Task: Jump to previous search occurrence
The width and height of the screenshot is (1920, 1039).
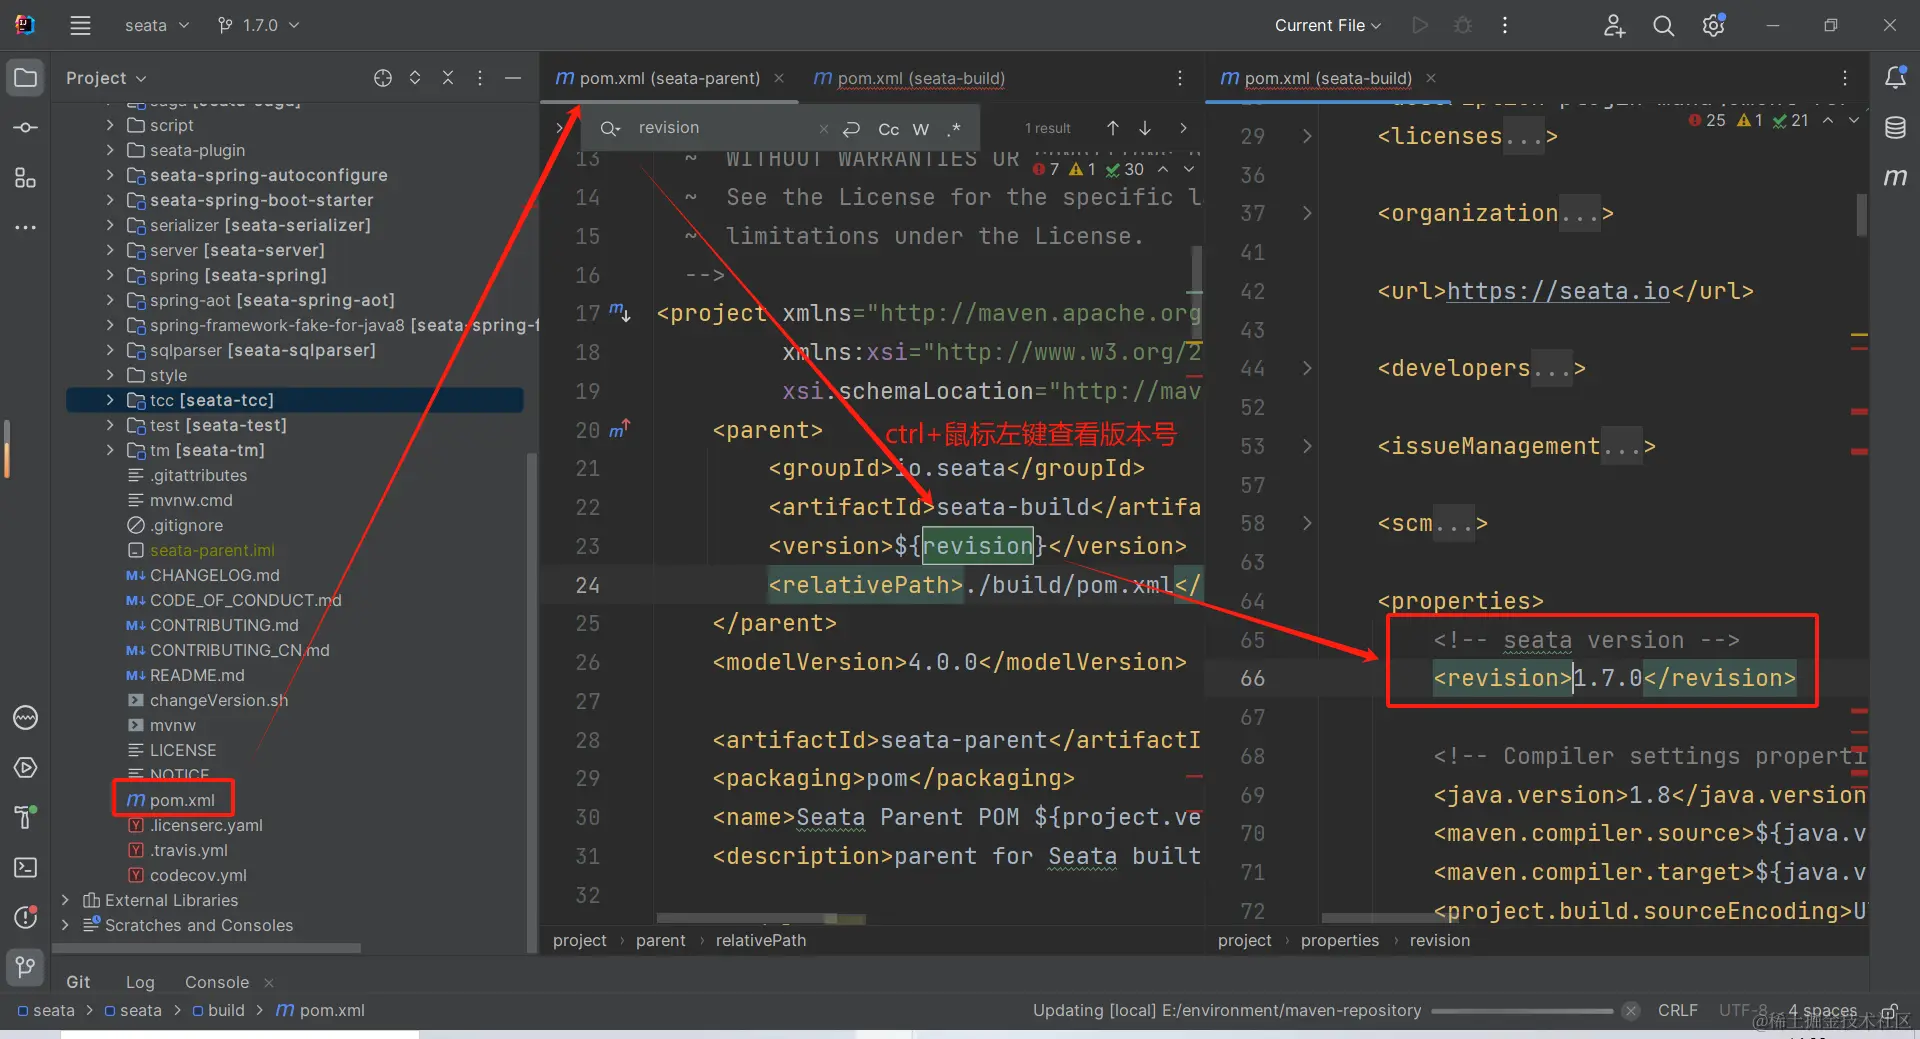Action: point(1113,128)
